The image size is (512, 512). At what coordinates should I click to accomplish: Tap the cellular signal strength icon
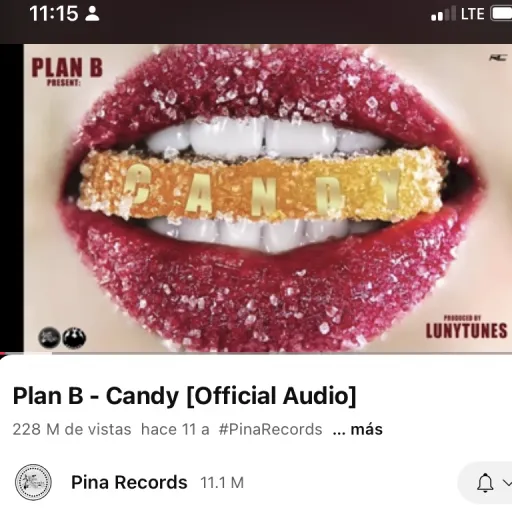[443, 14]
